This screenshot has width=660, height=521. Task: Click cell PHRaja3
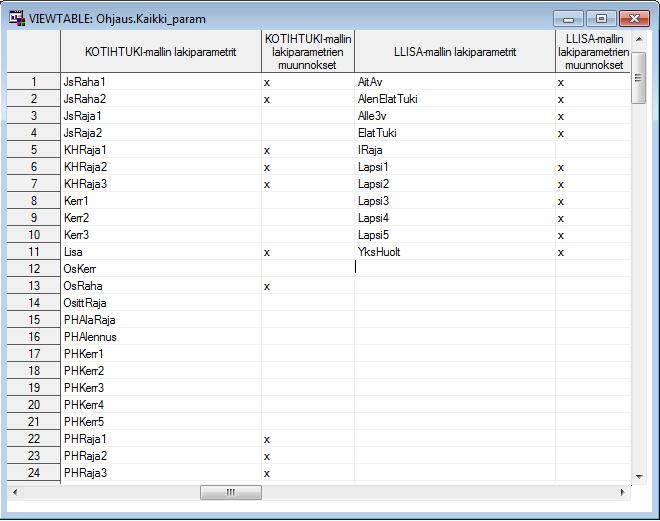pos(161,473)
